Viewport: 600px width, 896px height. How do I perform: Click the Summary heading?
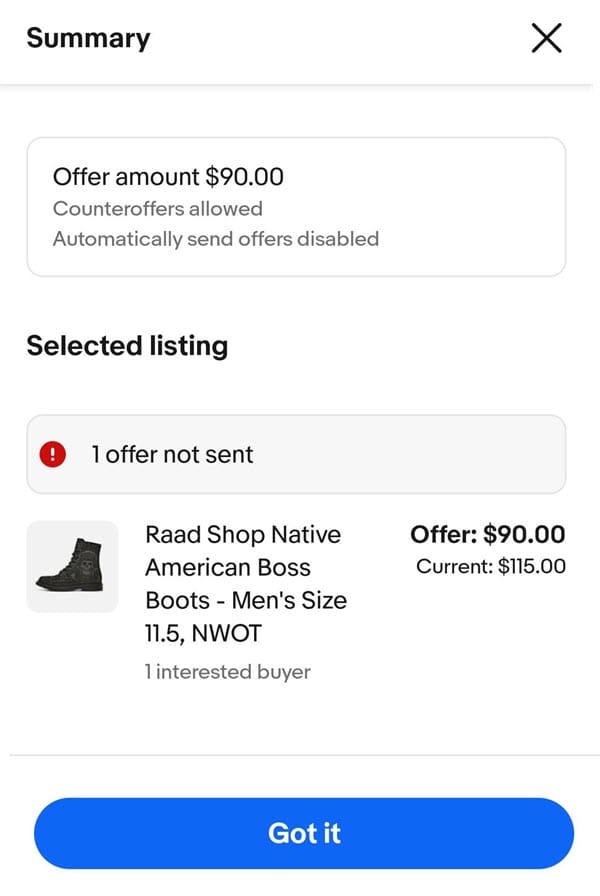point(87,37)
